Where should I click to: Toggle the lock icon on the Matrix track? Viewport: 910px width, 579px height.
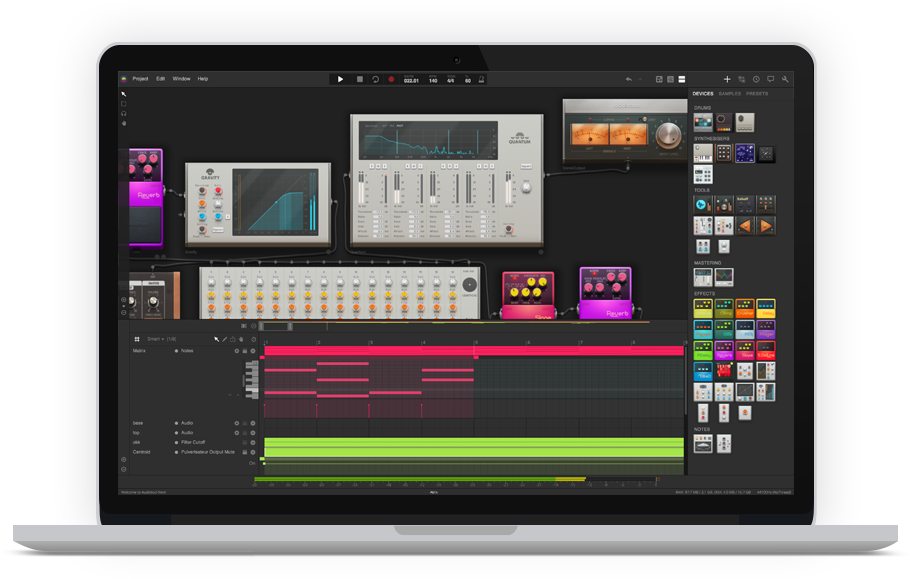(244, 350)
